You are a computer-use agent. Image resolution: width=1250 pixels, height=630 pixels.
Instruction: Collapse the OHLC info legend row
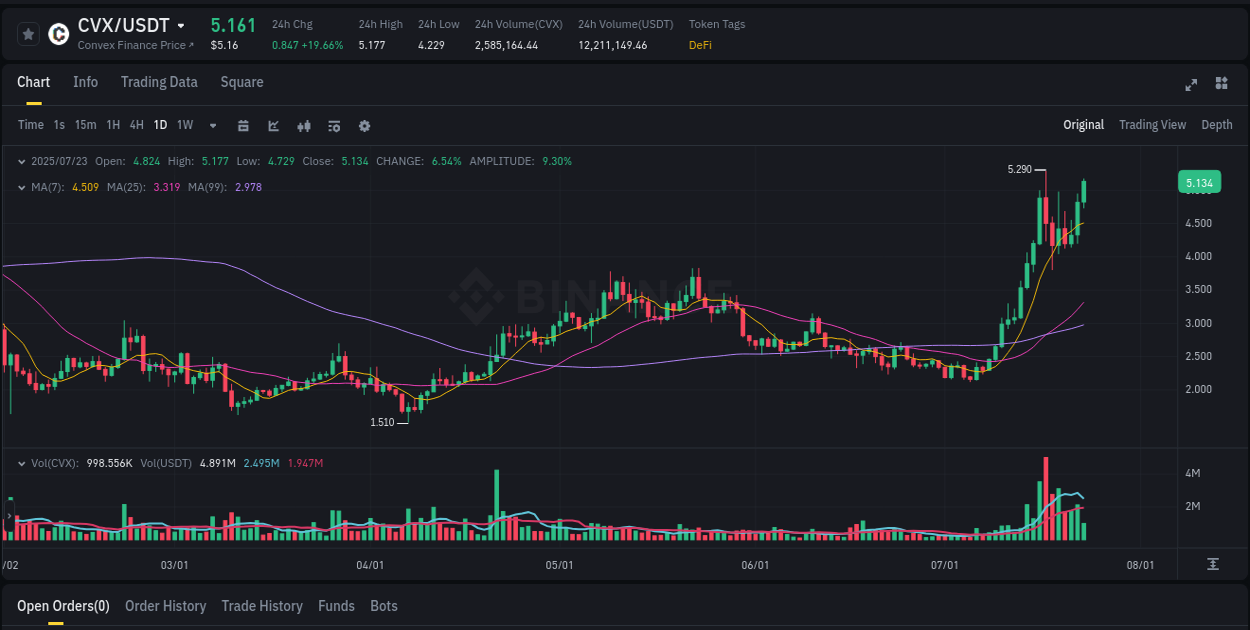[22, 161]
